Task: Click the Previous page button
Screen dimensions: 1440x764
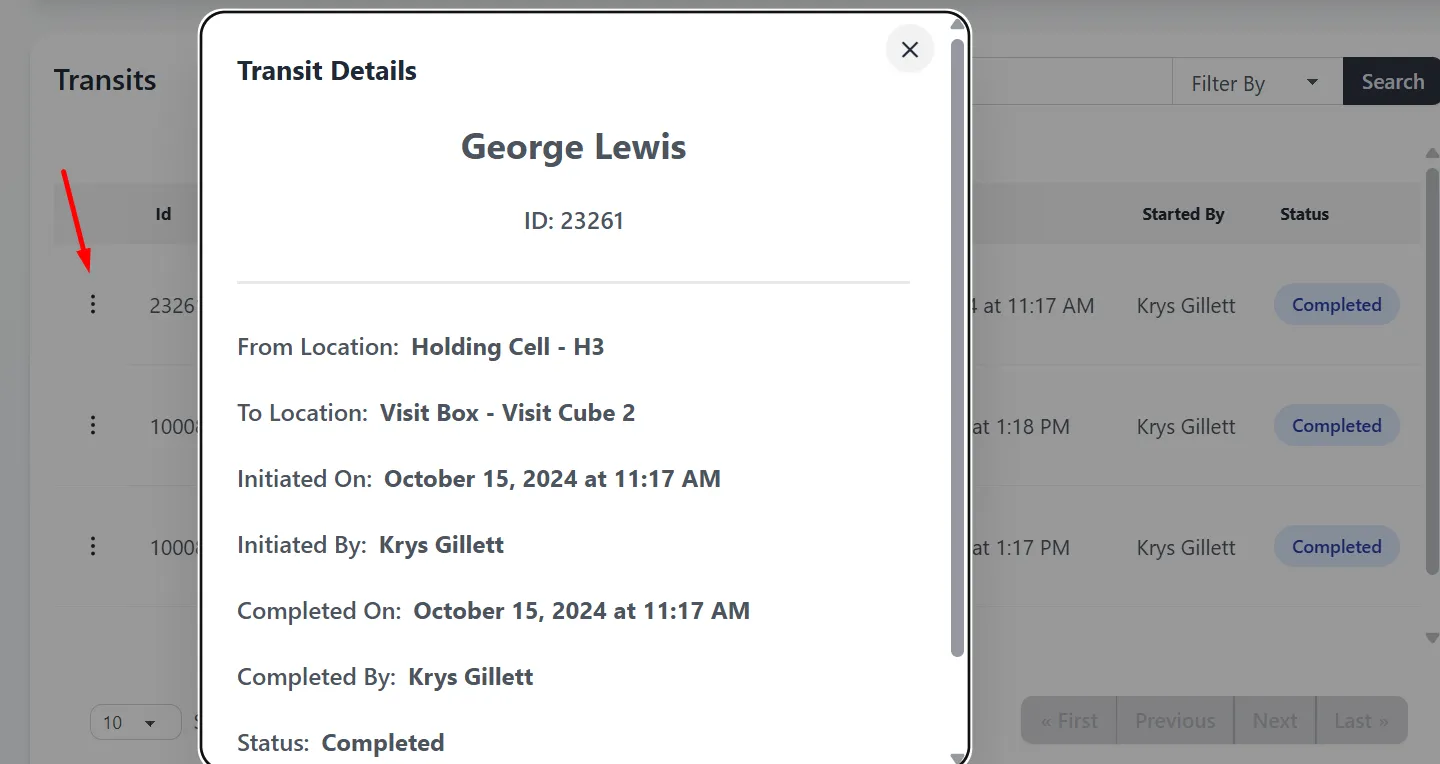Action: pyautogui.click(x=1175, y=721)
